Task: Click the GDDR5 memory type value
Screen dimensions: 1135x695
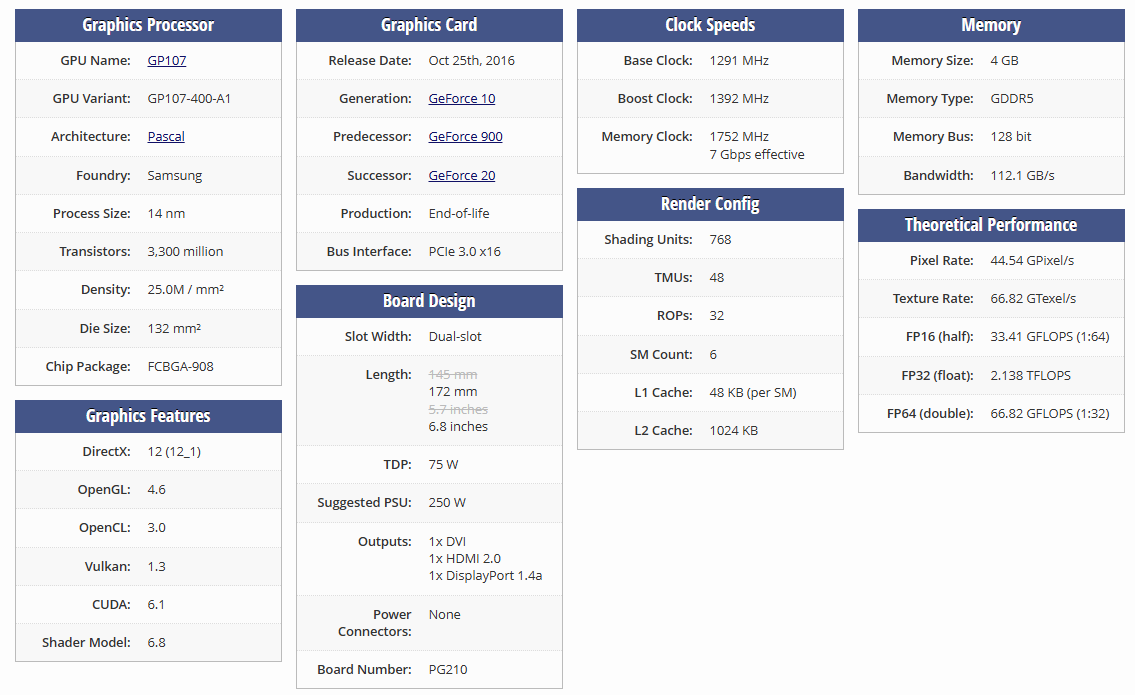Action: pyautogui.click(x=1012, y=98)
